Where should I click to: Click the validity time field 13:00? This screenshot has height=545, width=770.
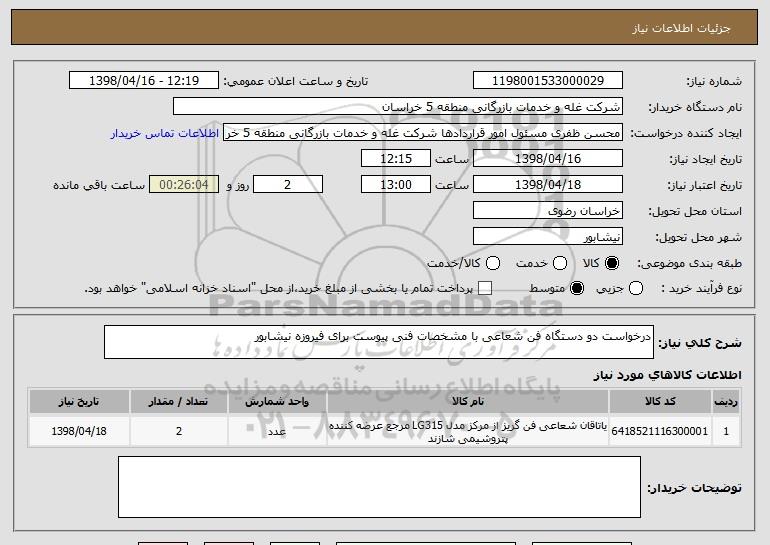396,185
